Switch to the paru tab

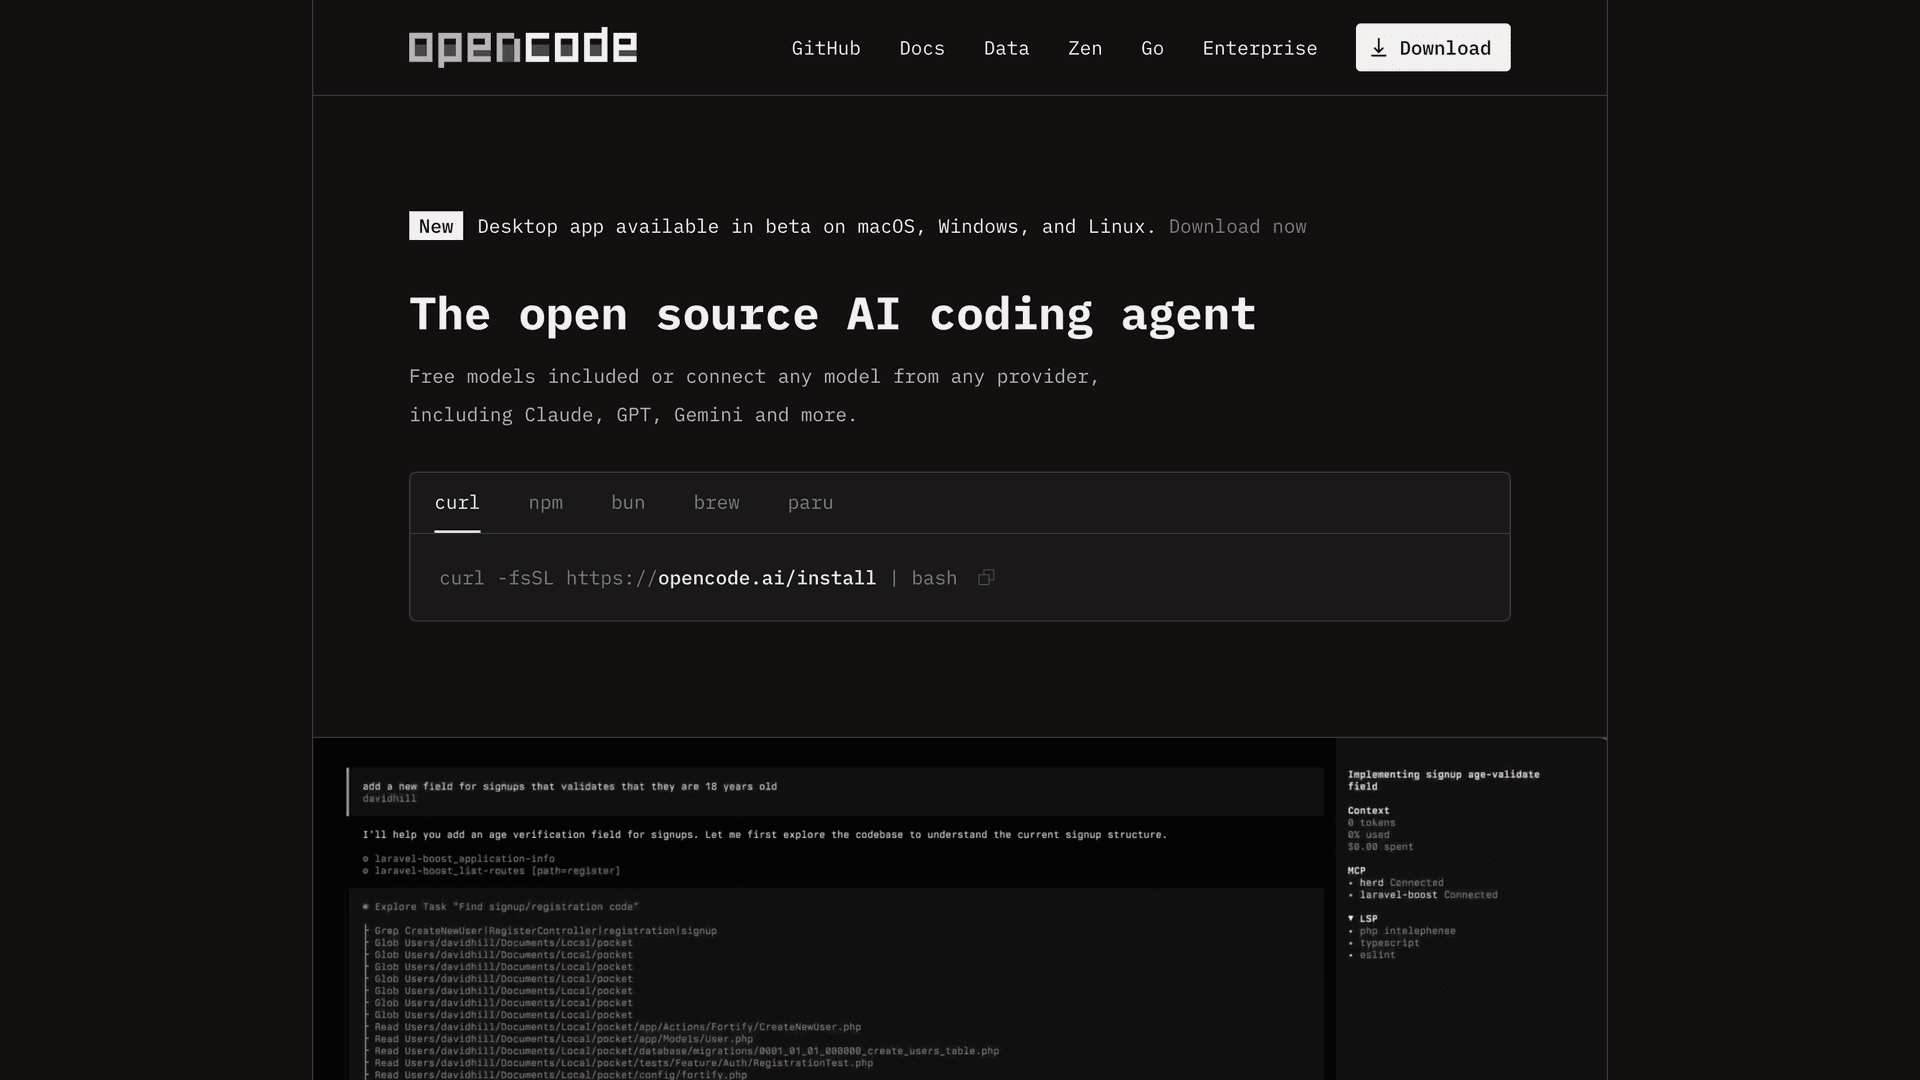click(810, 503)
